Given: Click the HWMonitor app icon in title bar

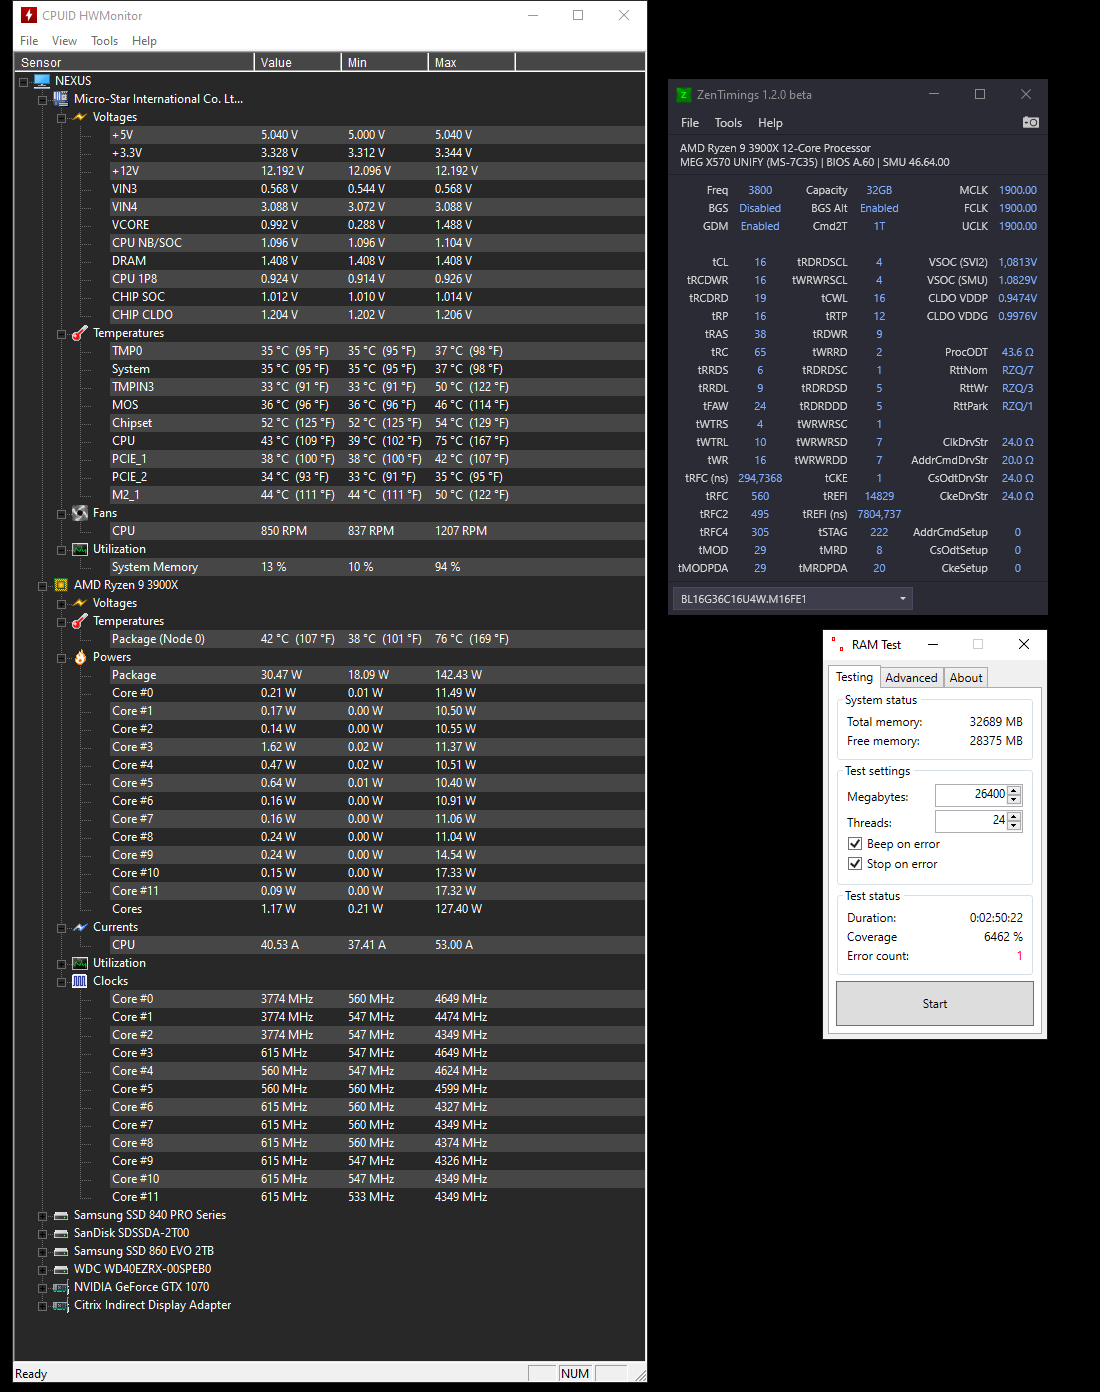Looking at the screenshot, I should 29,15.
